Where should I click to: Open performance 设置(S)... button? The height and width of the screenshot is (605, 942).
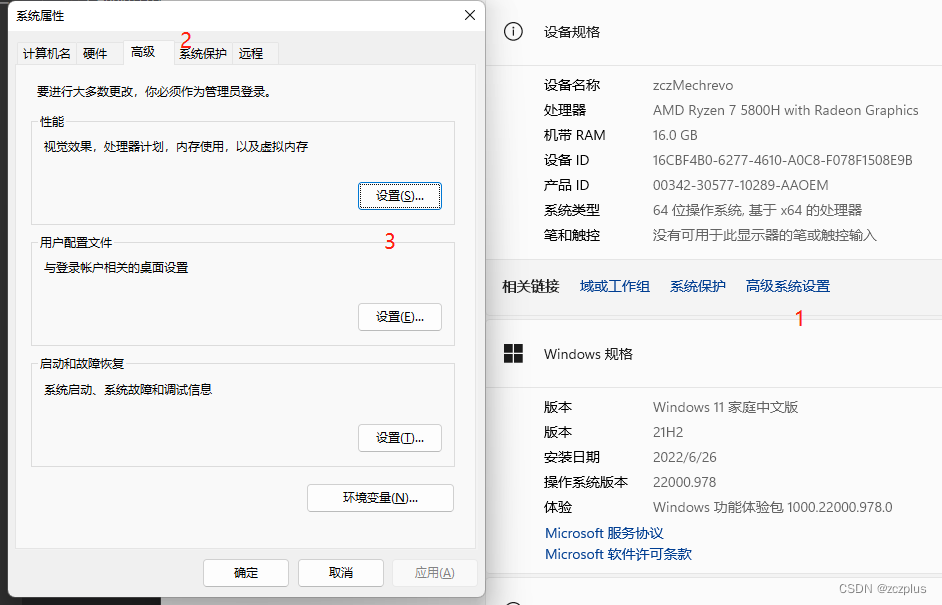pos(400,196)
